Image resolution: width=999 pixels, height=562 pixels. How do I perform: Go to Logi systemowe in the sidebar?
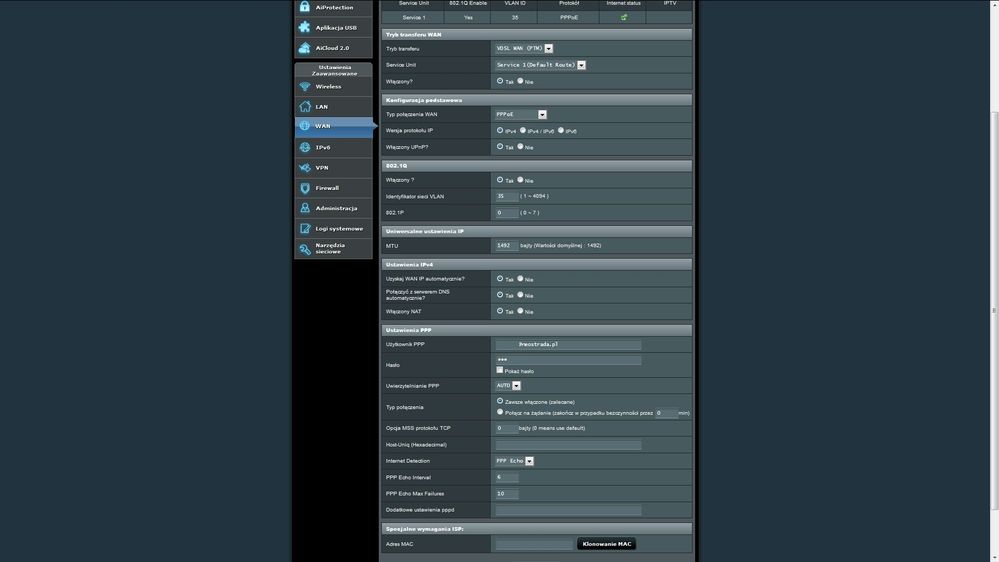(x=339, y=228)
